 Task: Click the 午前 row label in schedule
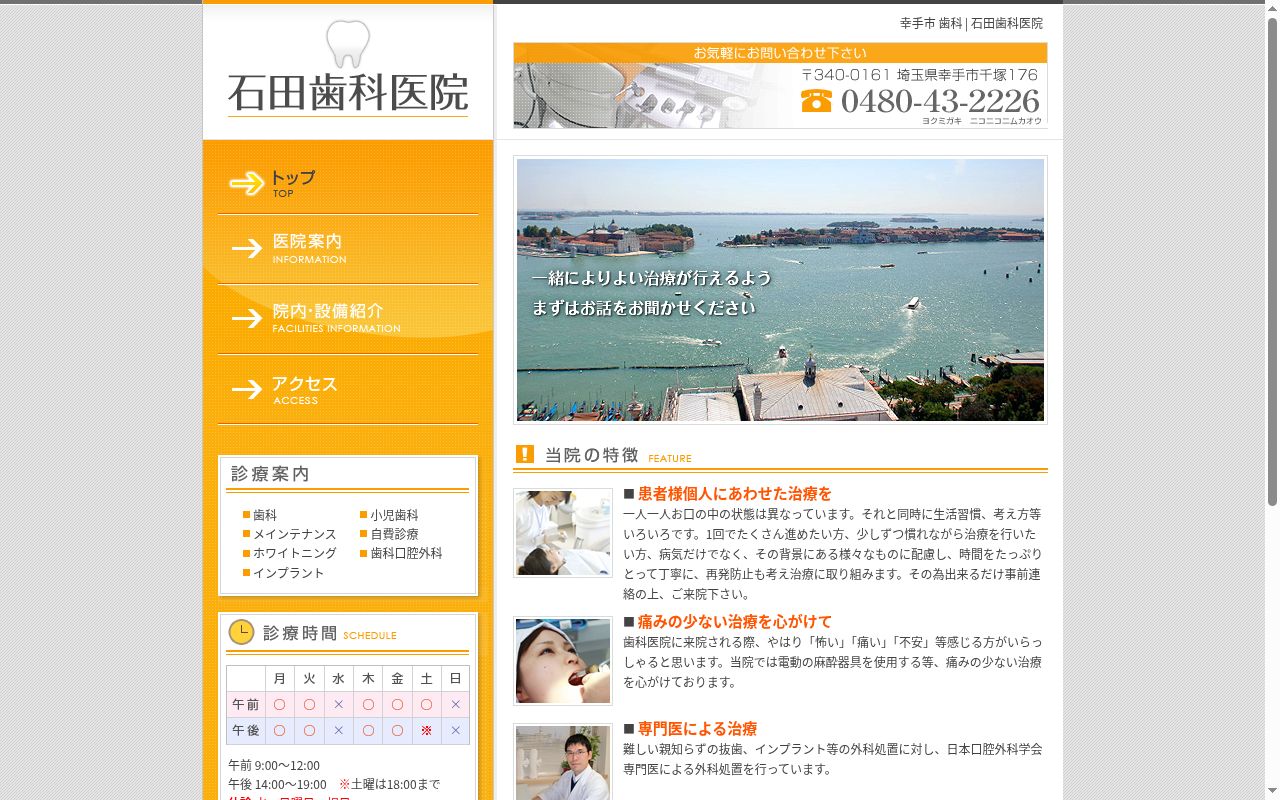246,705
